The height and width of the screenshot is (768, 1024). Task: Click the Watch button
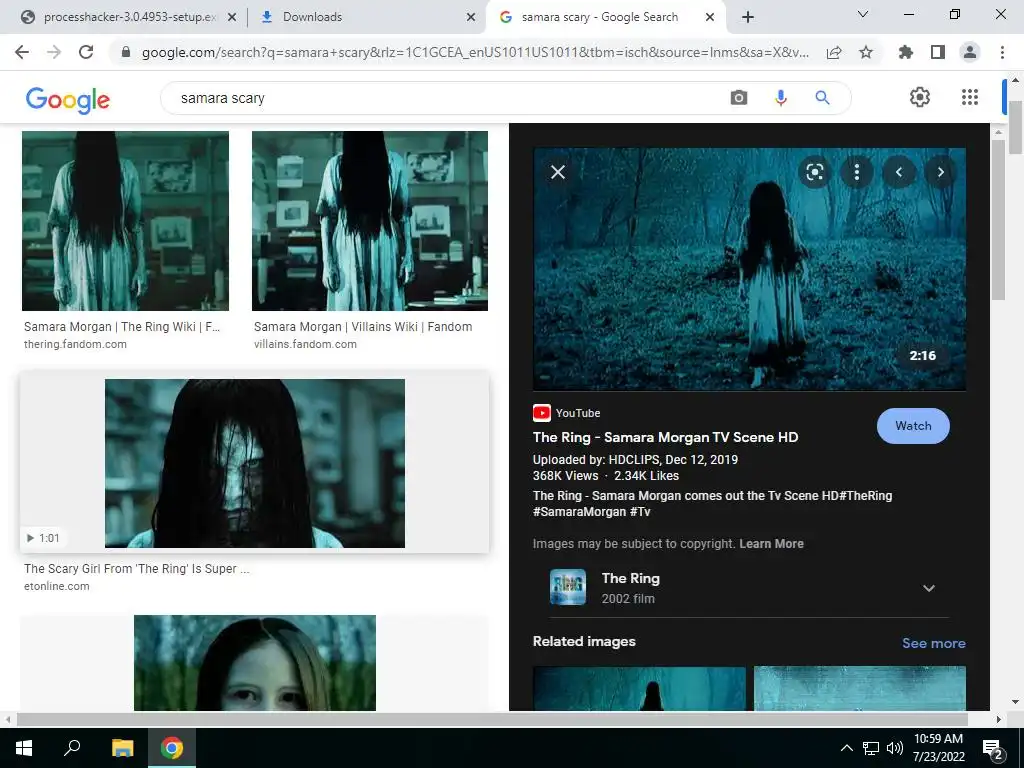click(913, 426)
